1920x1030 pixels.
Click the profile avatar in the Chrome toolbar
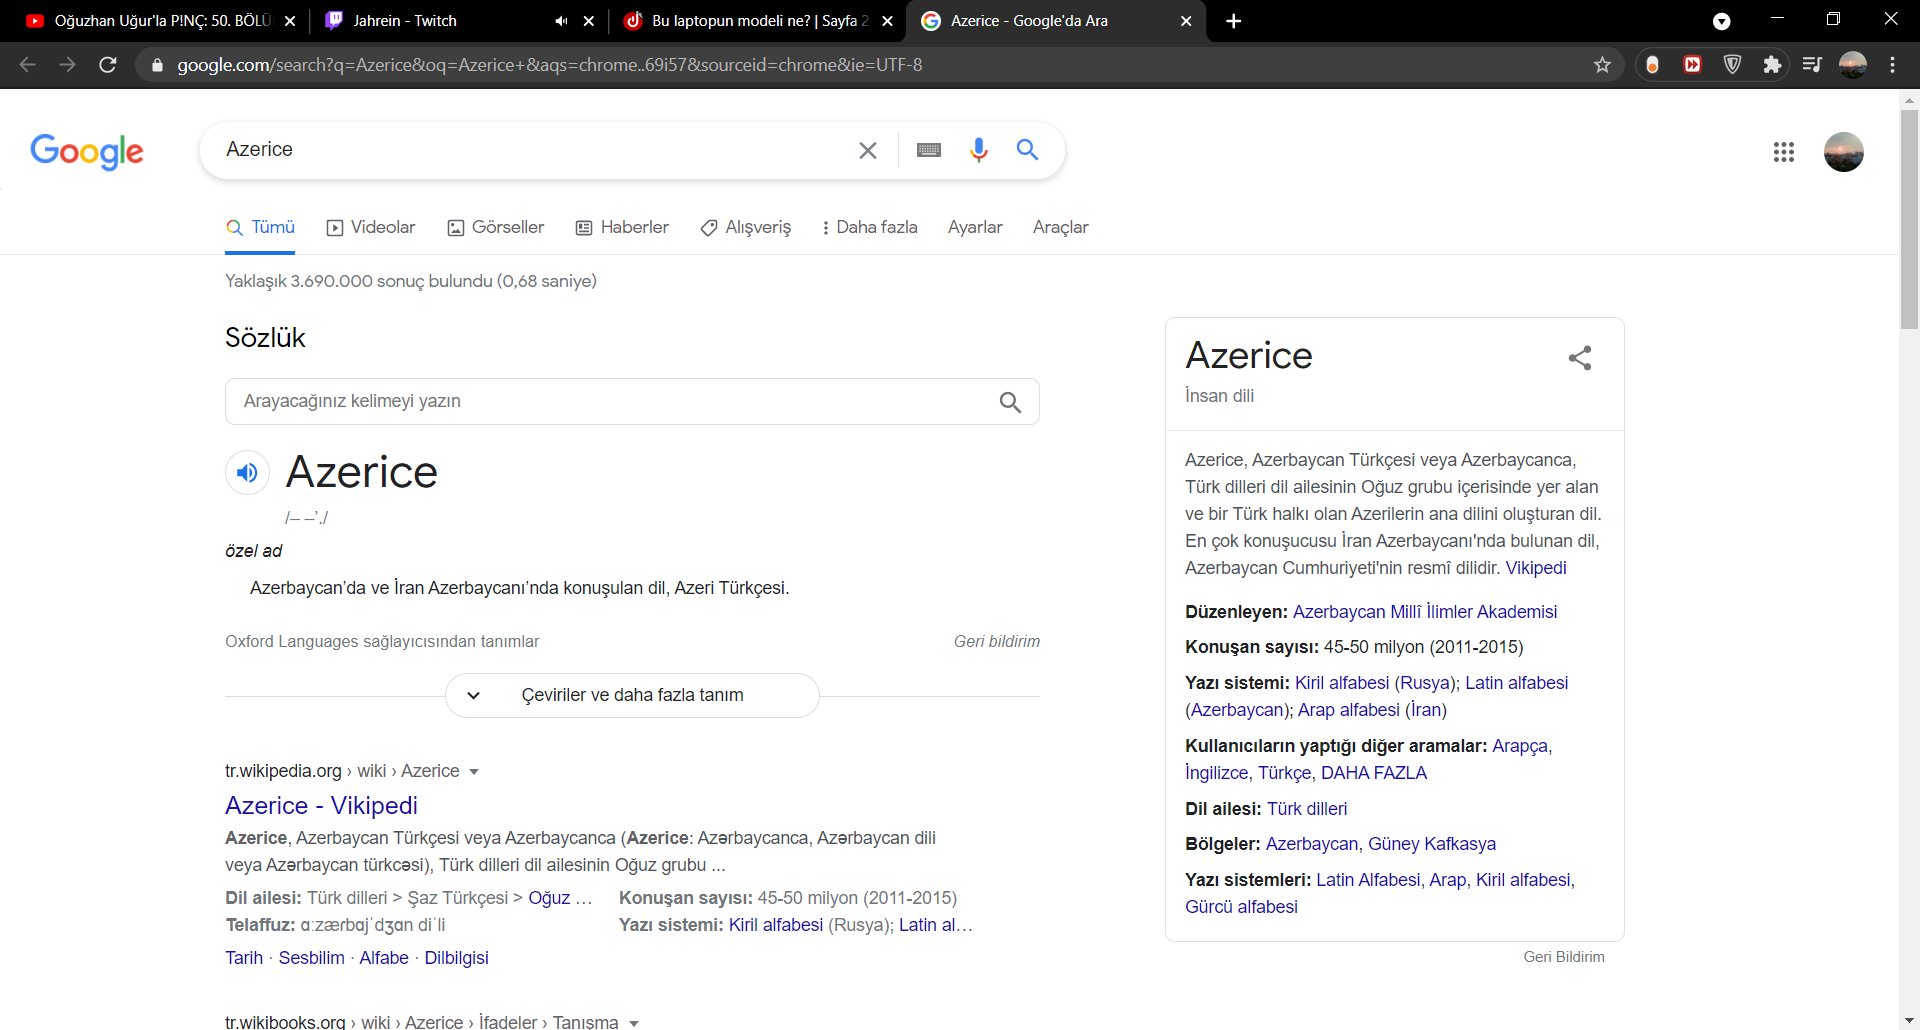(1853, 65)
